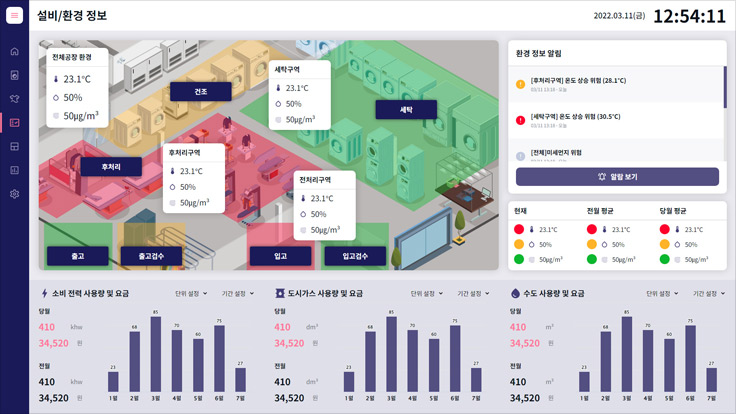The height and width of the screenshot is (414, 736).
Task: Click the orange warning icon for 후처리구역 alert
Action: coord(520,83)
